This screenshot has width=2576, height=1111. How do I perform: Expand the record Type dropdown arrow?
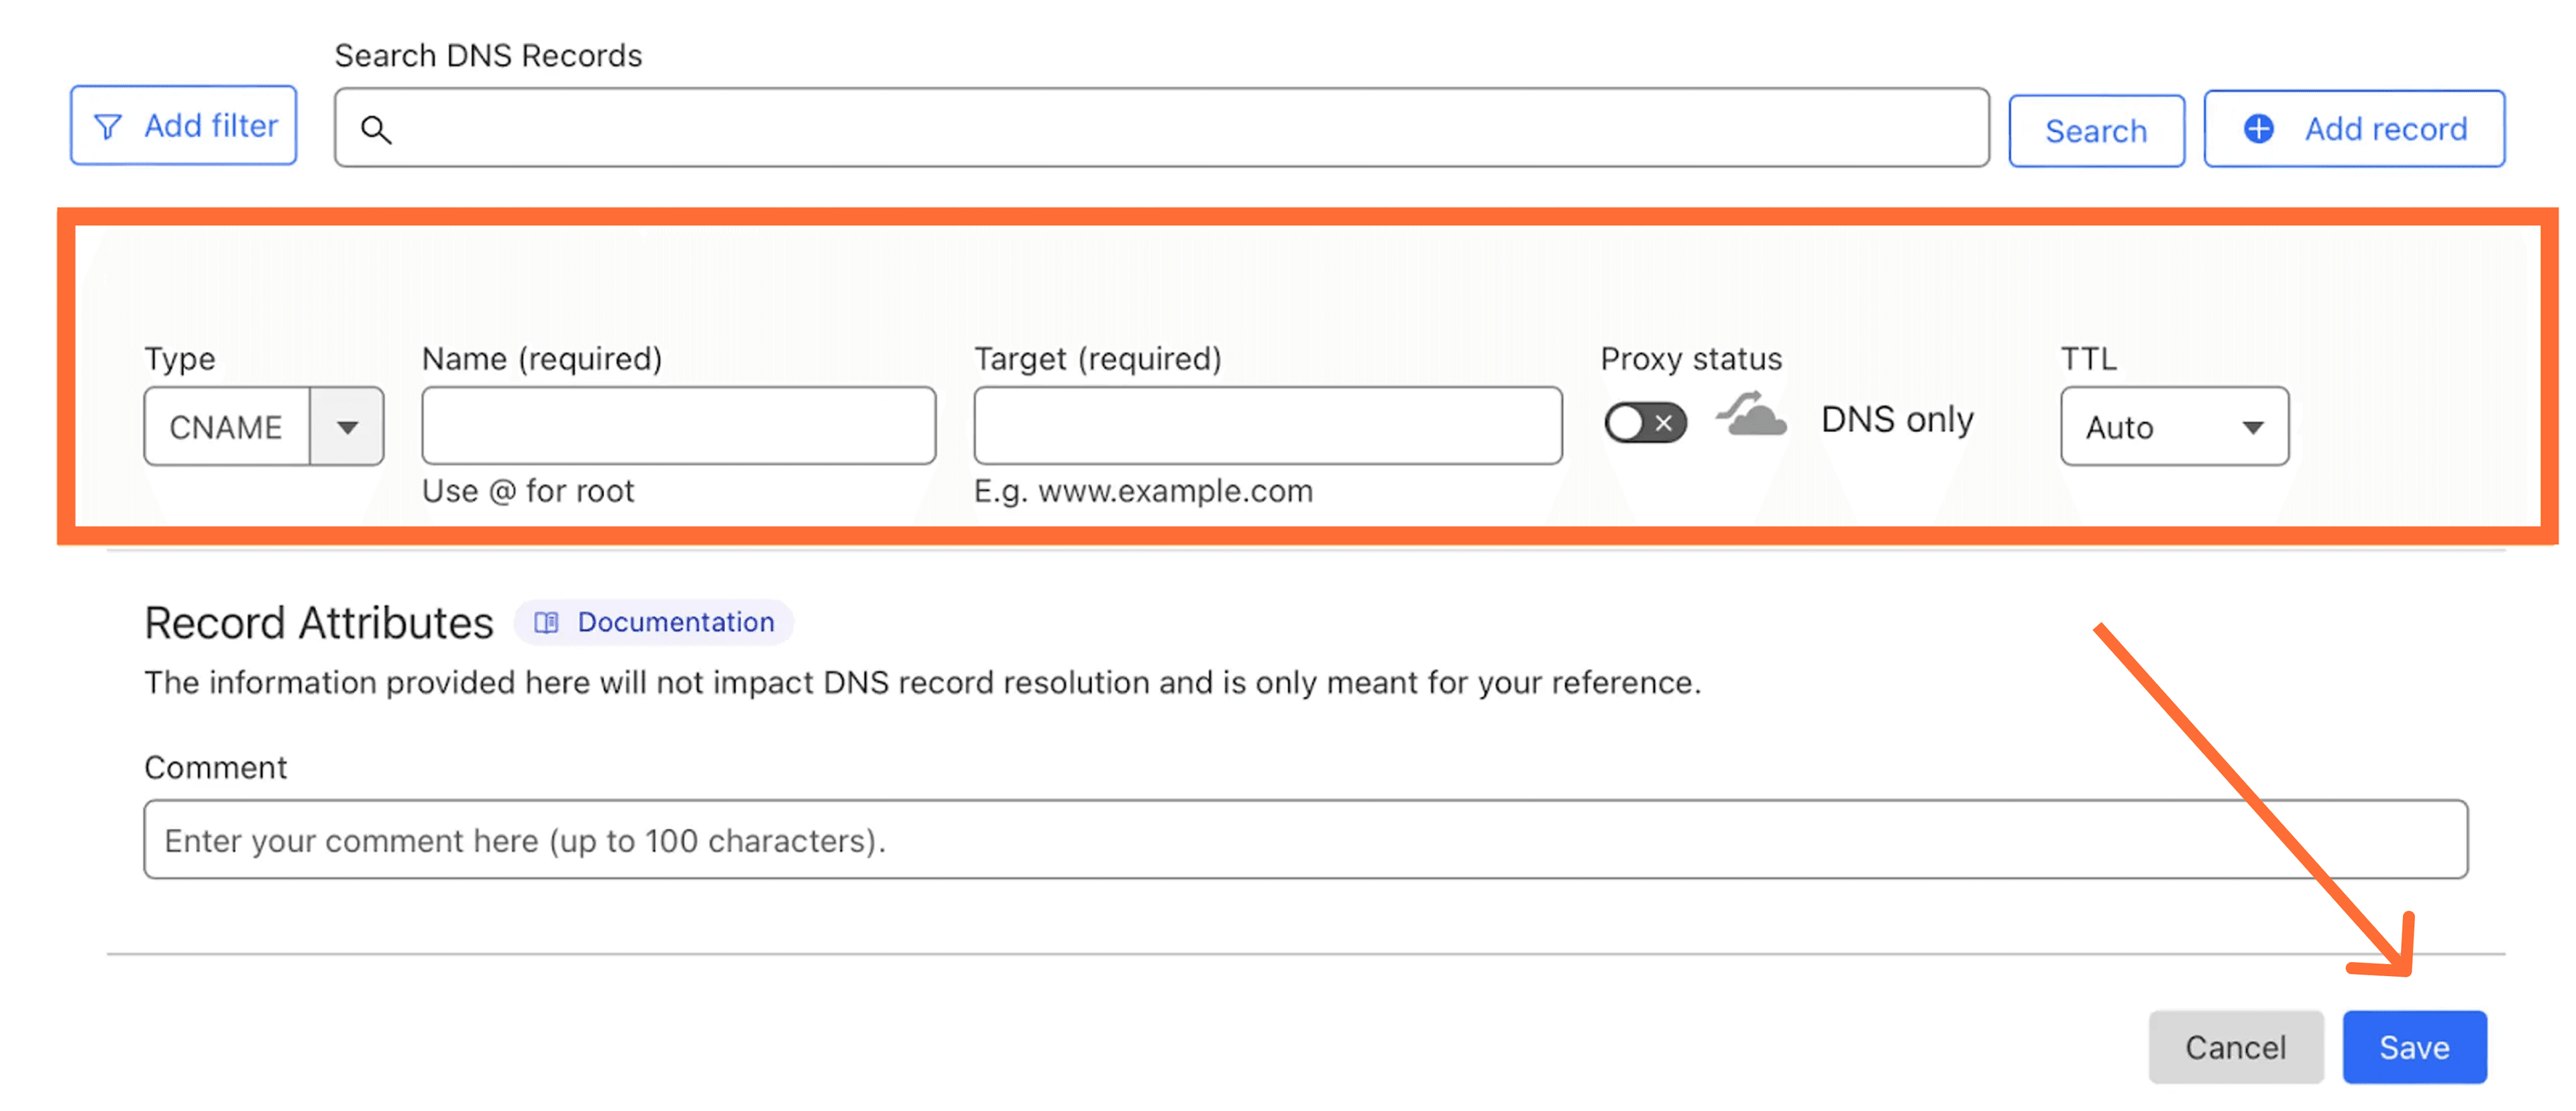347,427
